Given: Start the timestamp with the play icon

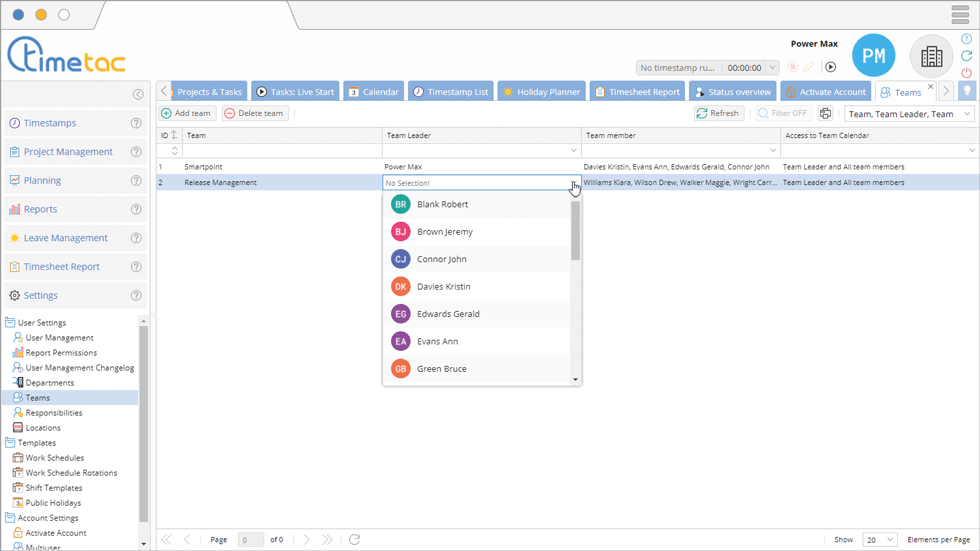Looking at the screenshot, I should 830,67.
